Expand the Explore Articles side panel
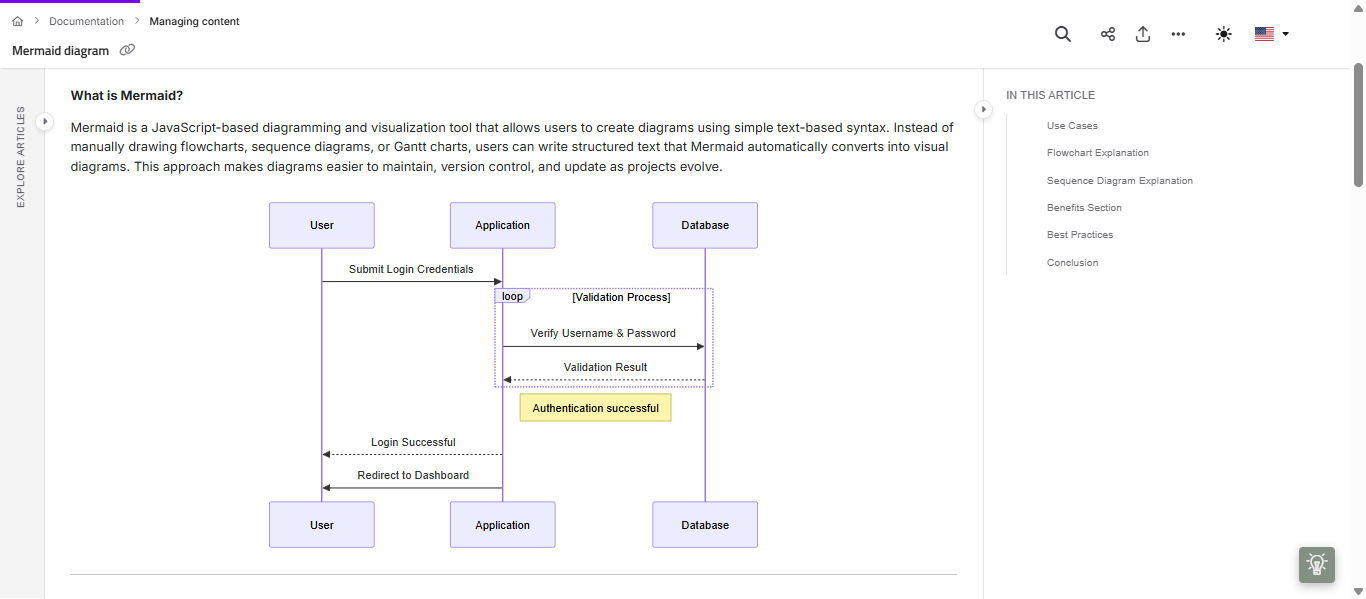1366x599 pixels. (x=44, y=121)
